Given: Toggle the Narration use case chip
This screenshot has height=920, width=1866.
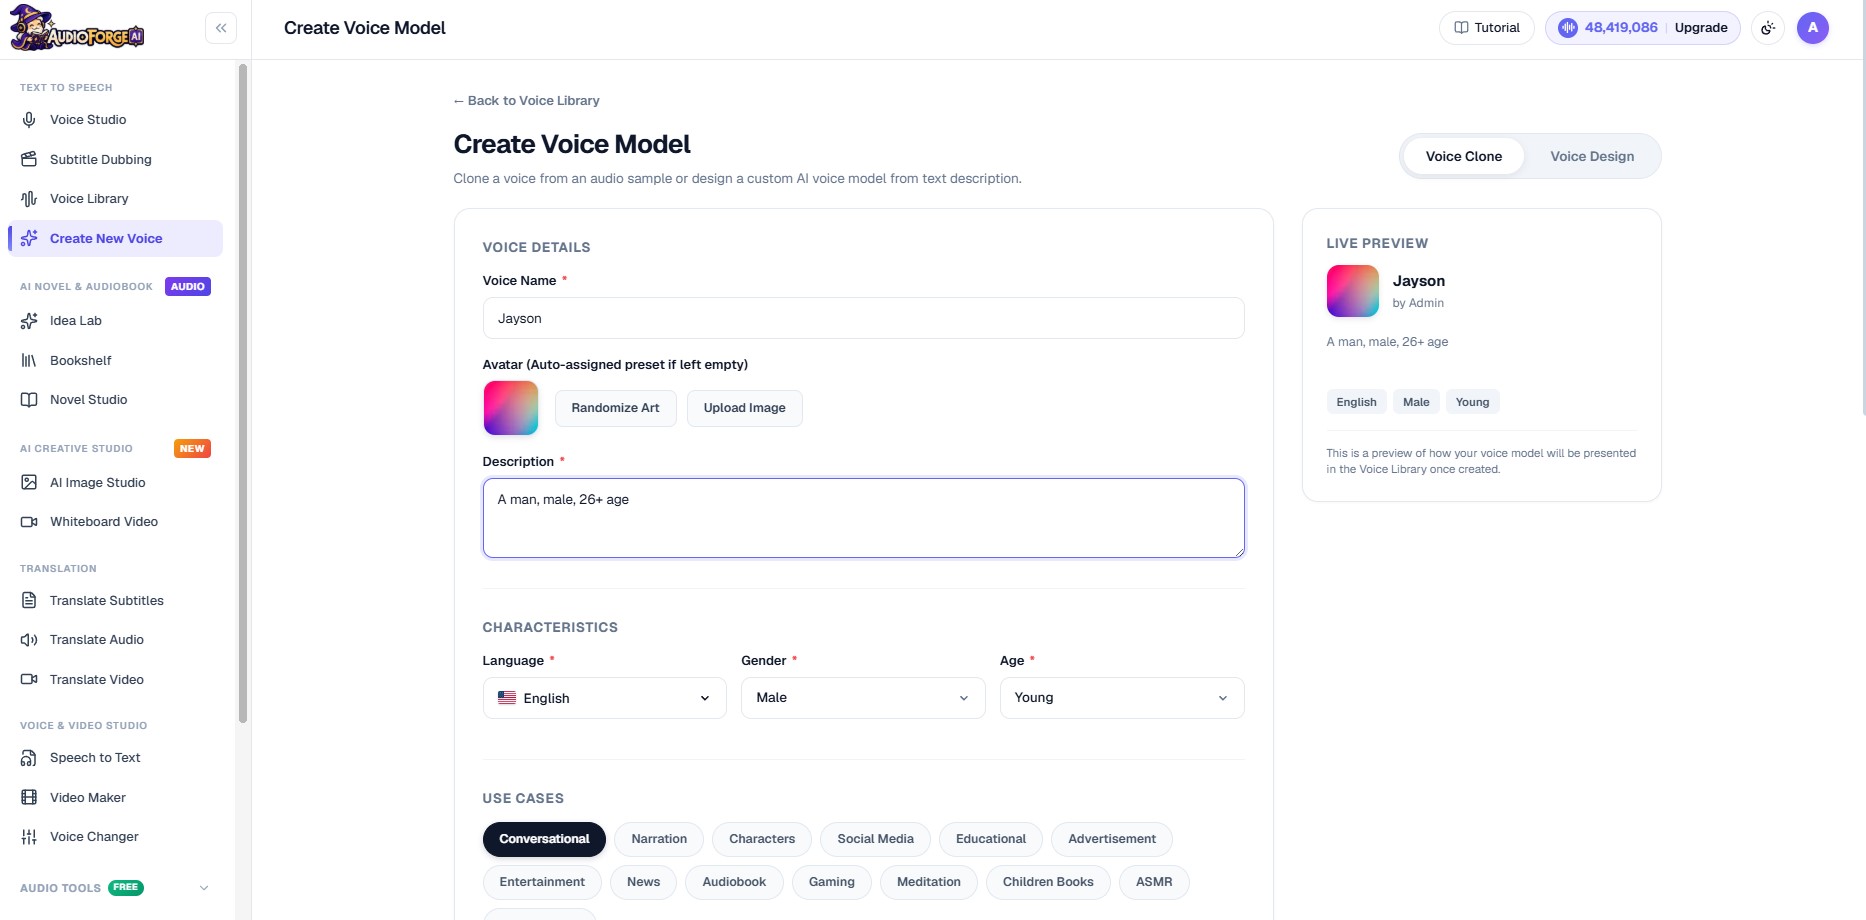Looking at the screenshot, I should (659, 839).
